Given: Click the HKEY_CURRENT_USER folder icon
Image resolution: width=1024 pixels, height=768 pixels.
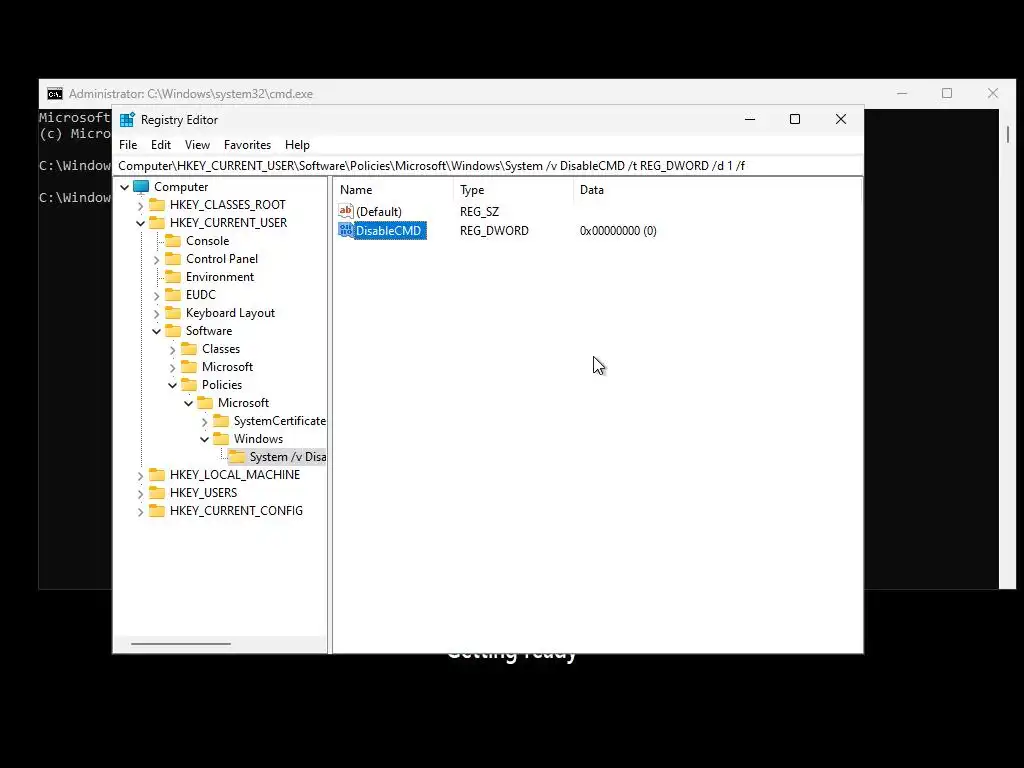Looking at the screenshot, I should 157,223.
